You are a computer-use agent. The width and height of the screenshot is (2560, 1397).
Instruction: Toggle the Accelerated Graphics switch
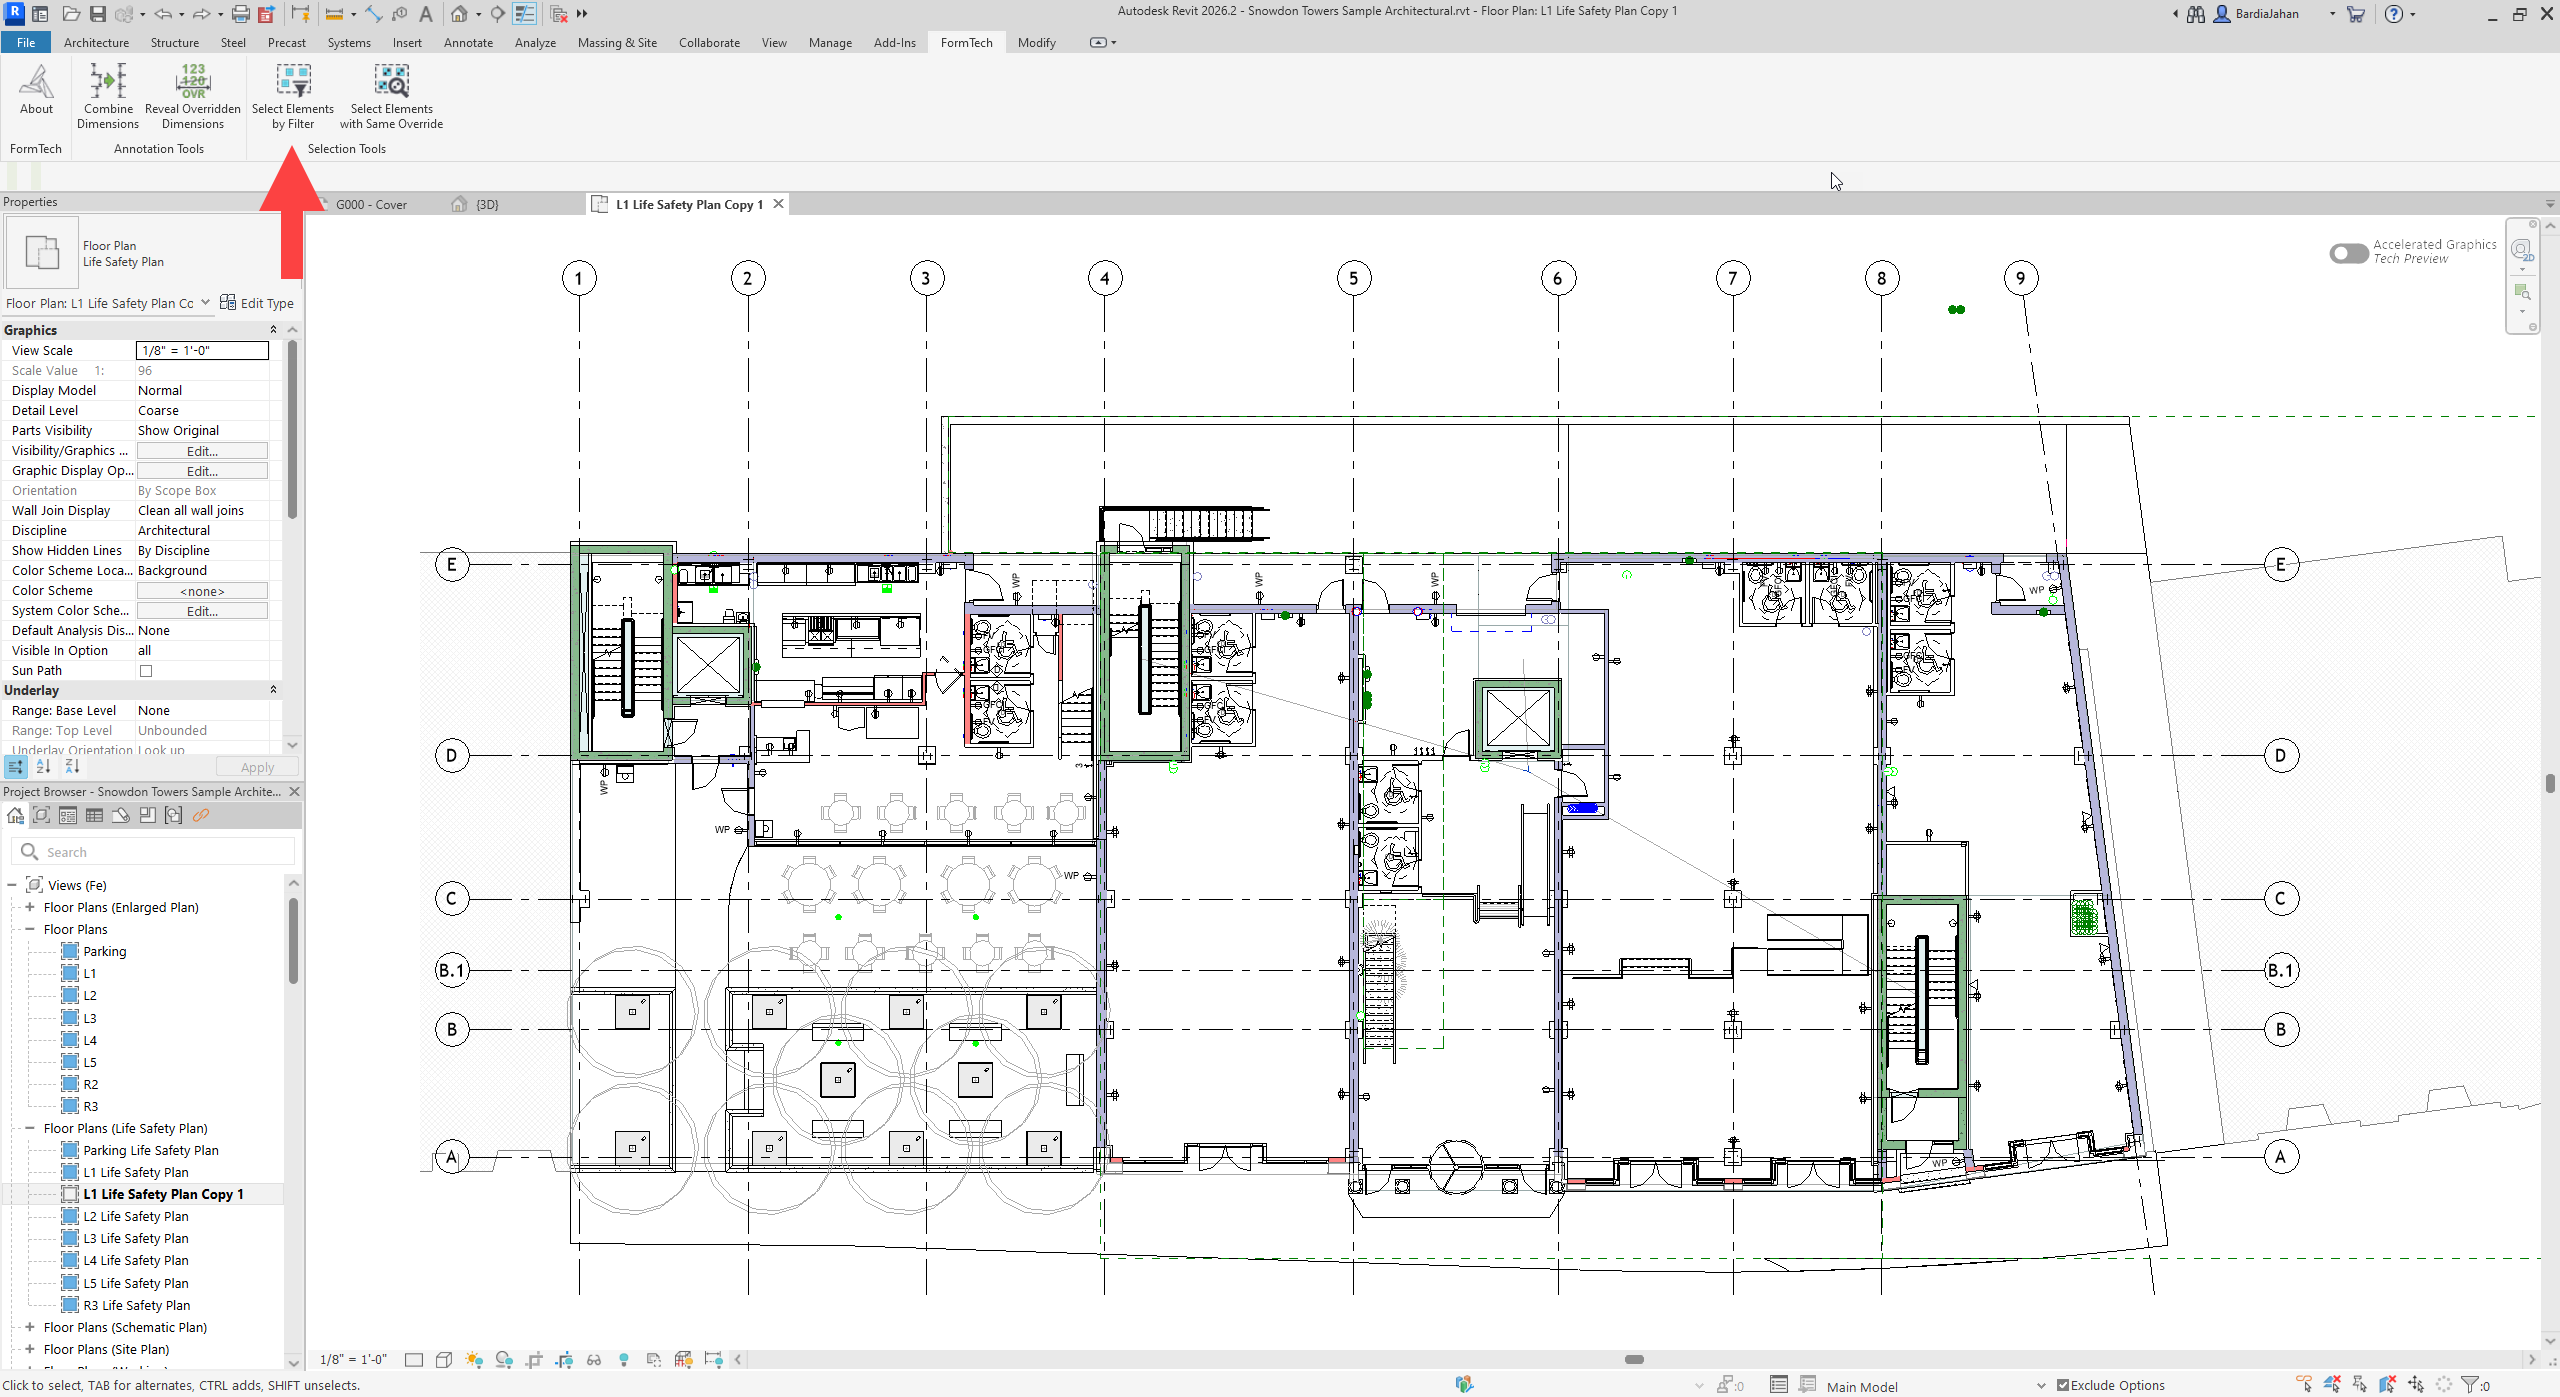click(2347, 253)
